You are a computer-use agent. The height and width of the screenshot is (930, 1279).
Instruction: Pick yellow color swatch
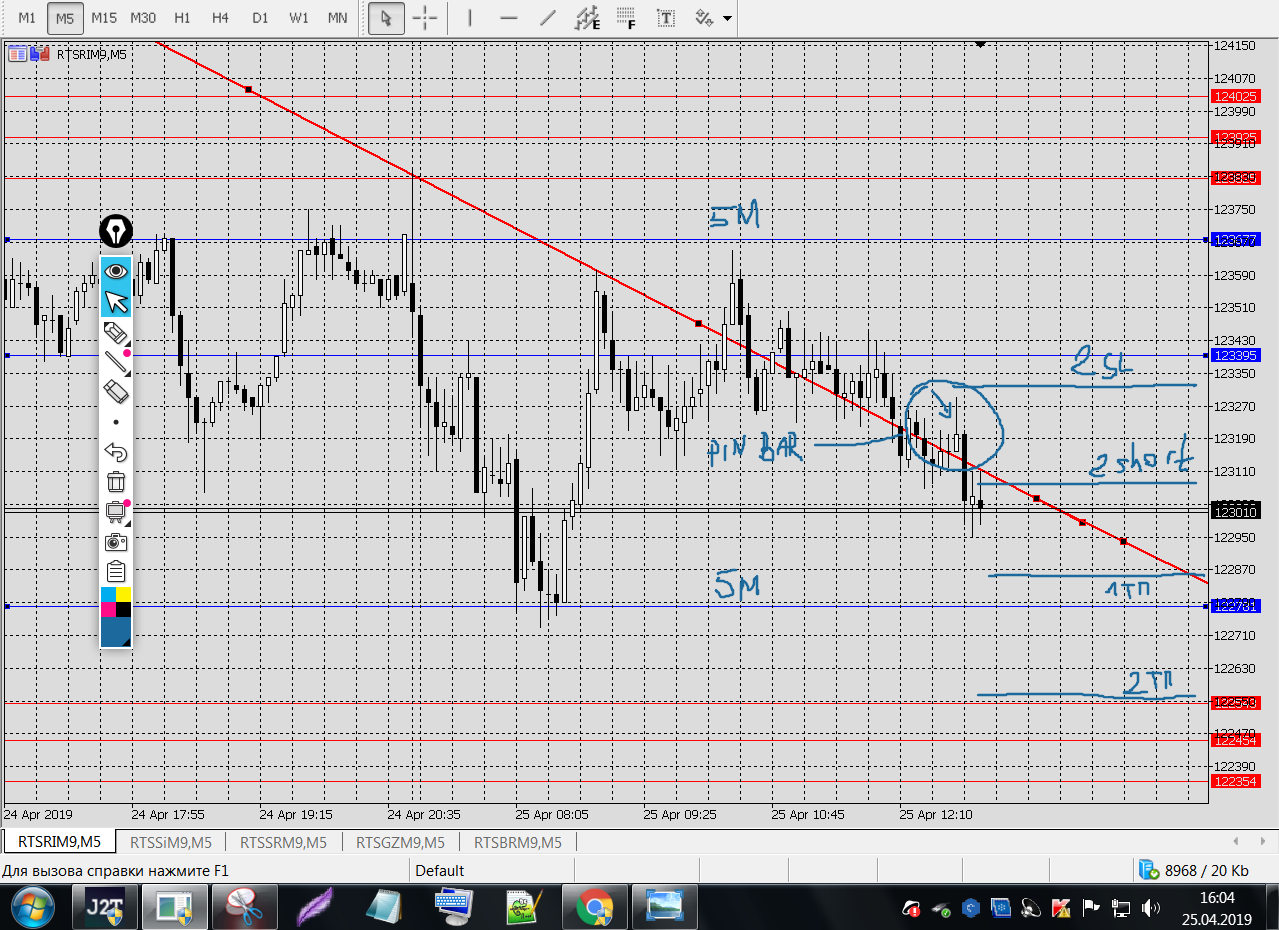pos(124,595)
